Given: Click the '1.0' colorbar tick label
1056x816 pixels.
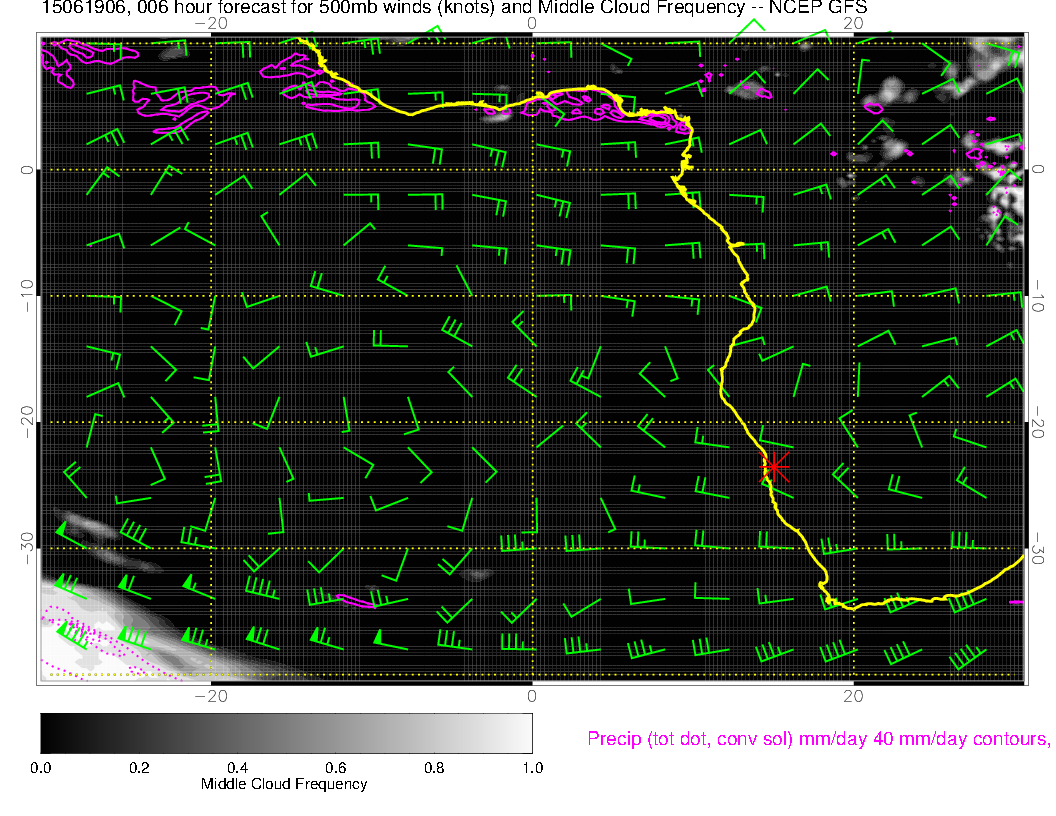Looking at the screenshot, I should pos(533,768).
